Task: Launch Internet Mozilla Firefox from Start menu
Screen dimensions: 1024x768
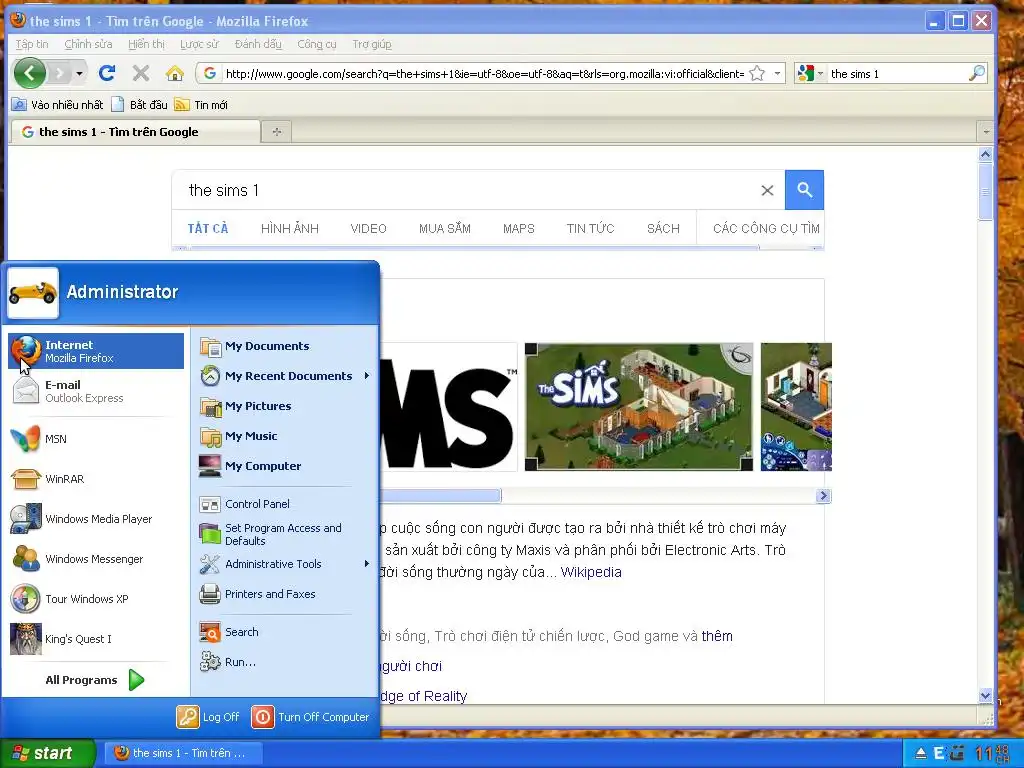Action: click(96, 351)
